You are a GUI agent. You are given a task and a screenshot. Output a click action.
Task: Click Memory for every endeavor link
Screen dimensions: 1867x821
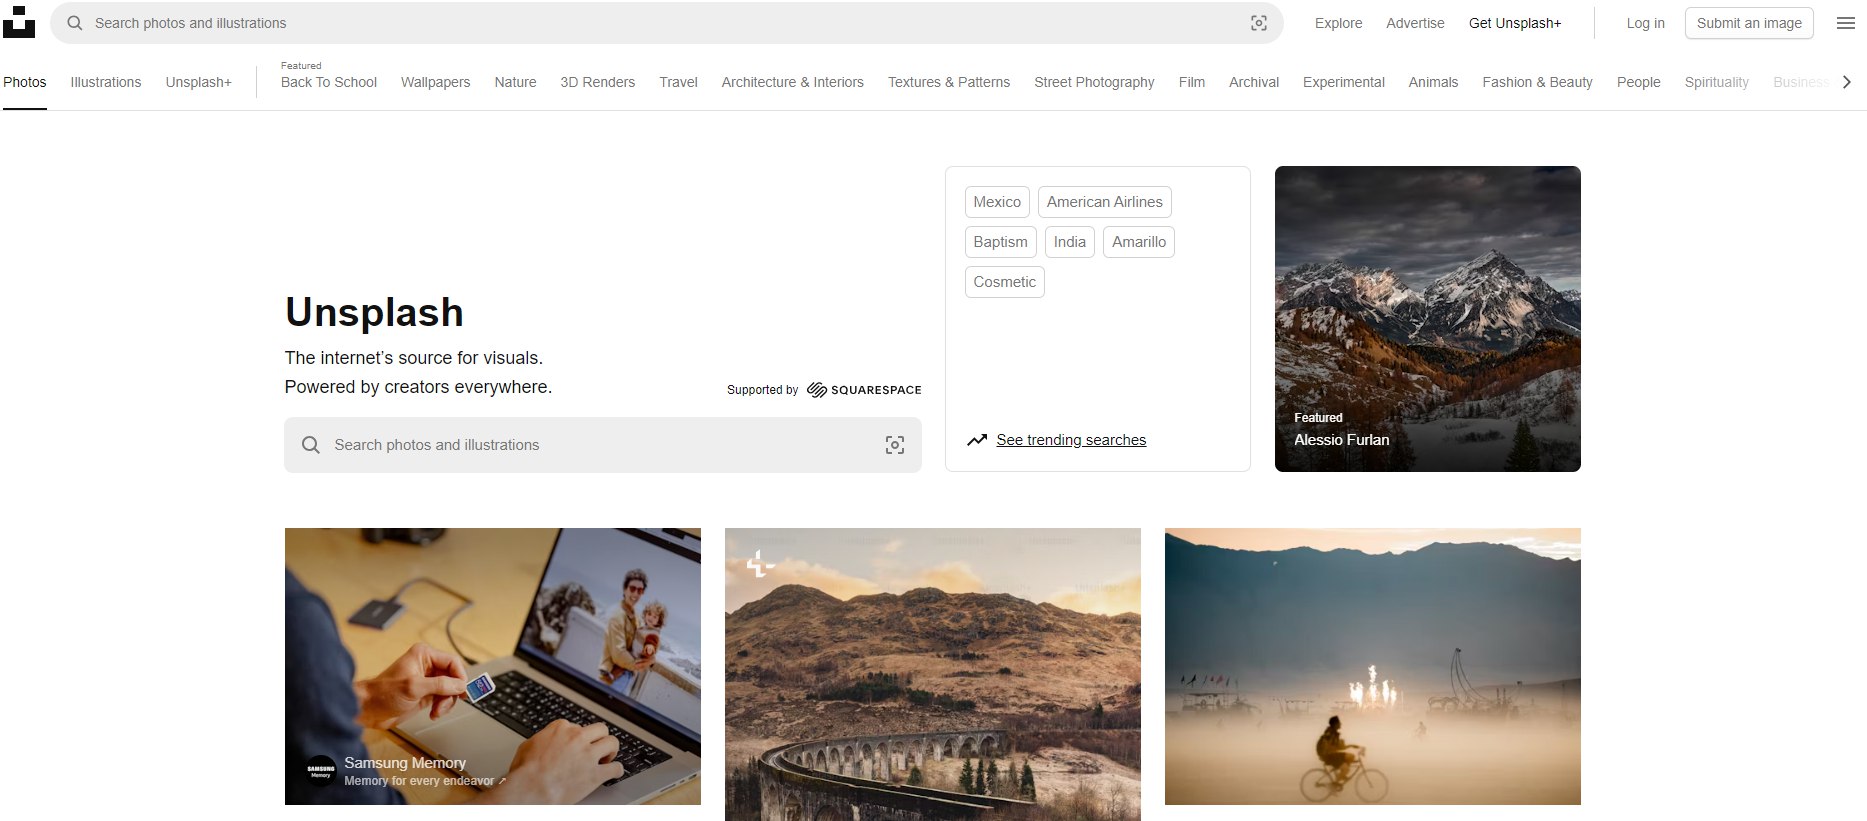[425, 781]
